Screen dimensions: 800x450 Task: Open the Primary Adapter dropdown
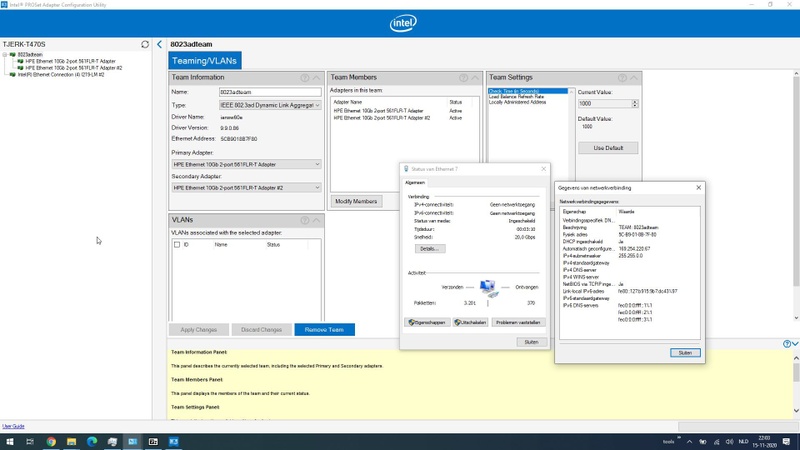click(246, 164)
